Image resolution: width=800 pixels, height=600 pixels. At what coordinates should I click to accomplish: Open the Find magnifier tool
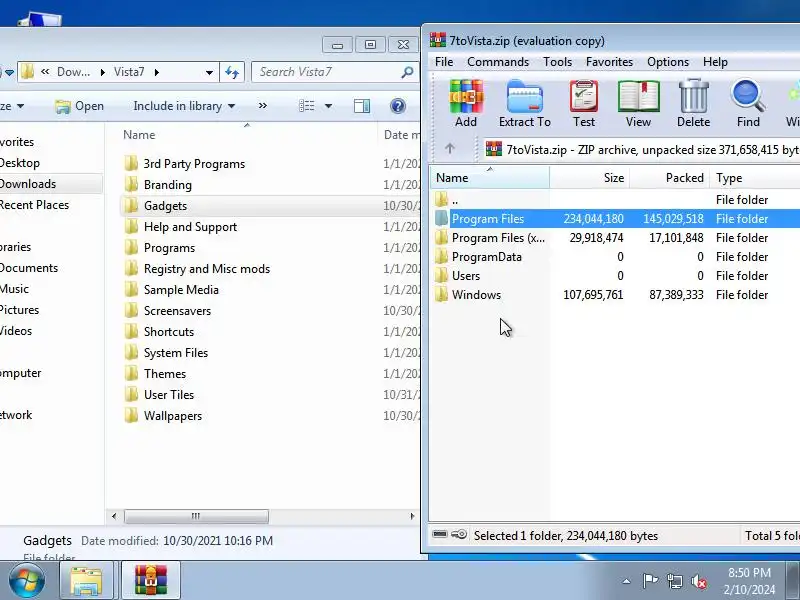(748, 96)
